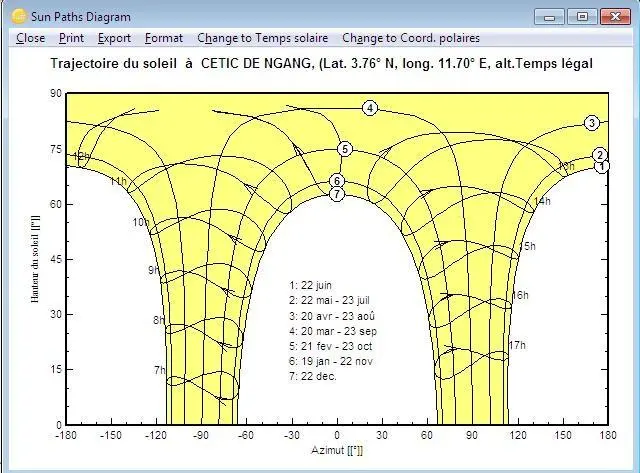Open the Format menu
The height and width of the screenshot is (473, 640).
click(x=164, y=38)
